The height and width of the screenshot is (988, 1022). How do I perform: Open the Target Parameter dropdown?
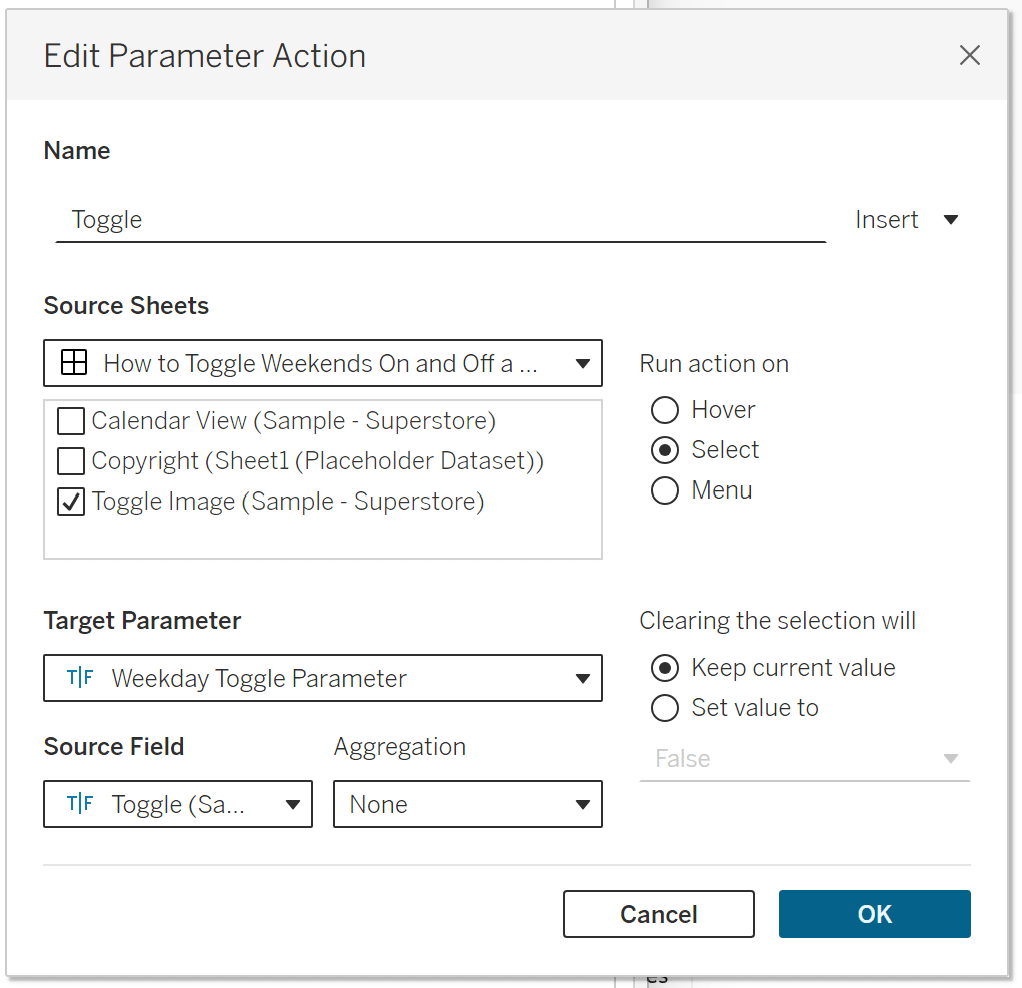pos(323,678)
